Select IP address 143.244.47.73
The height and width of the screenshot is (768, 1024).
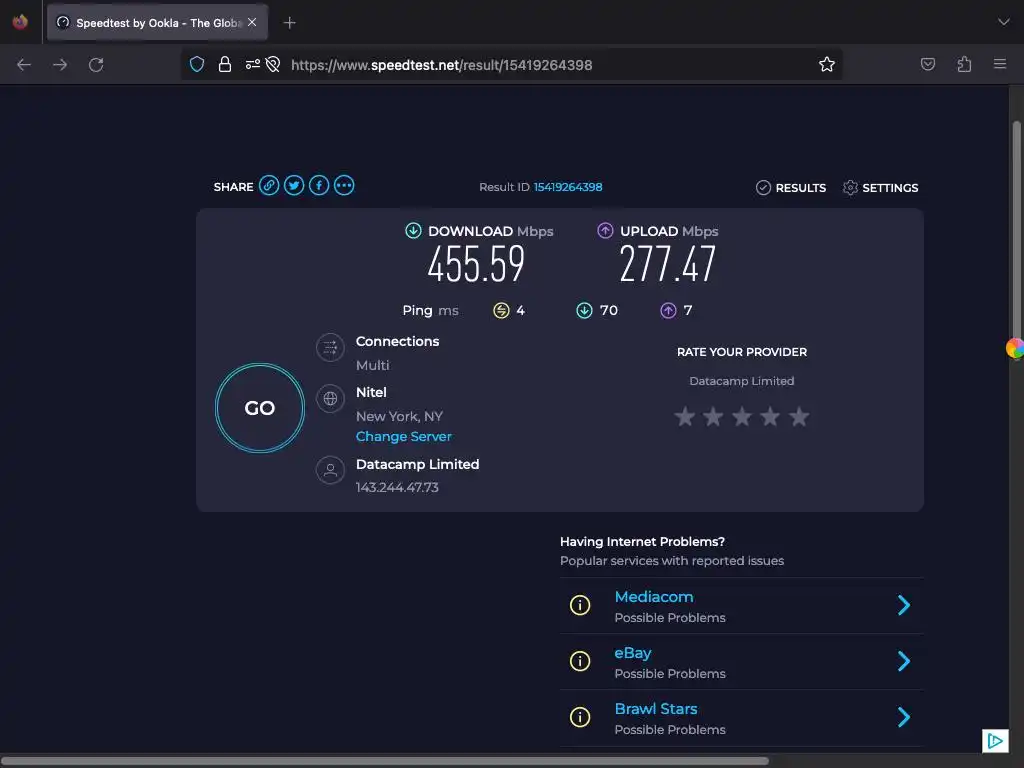(397, 487)
